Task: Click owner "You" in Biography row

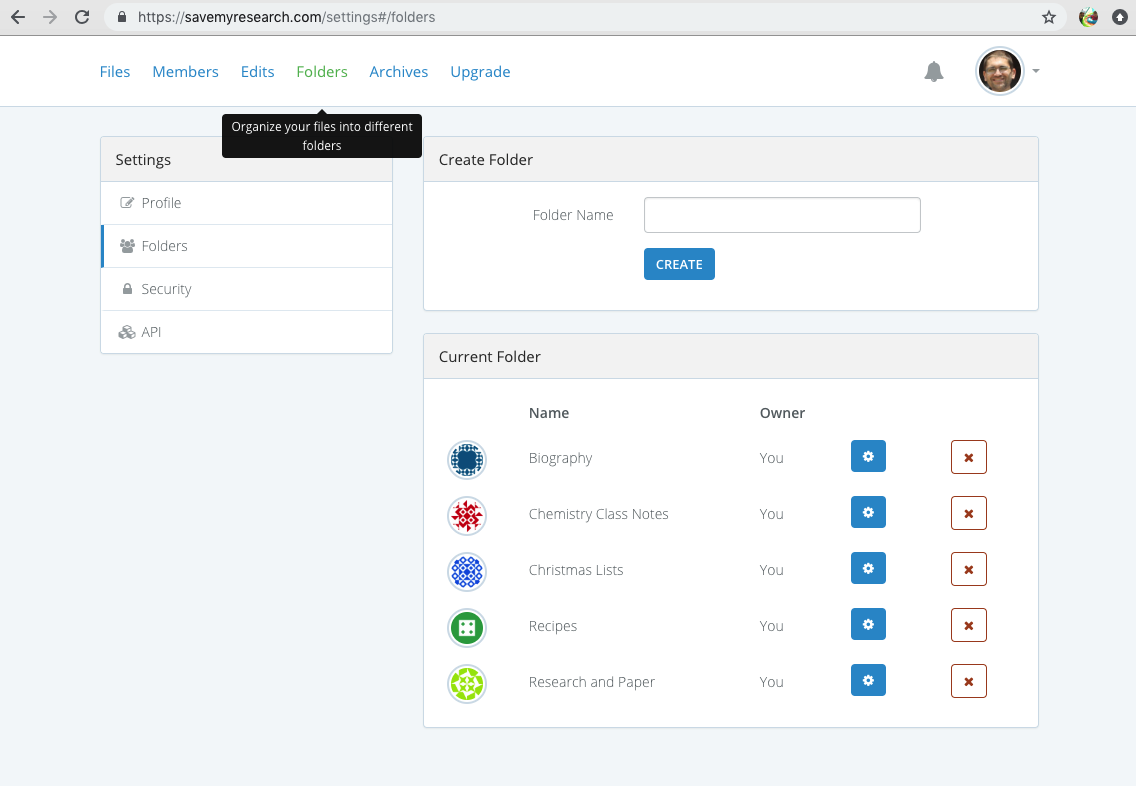Action: [x=772, y=458]
